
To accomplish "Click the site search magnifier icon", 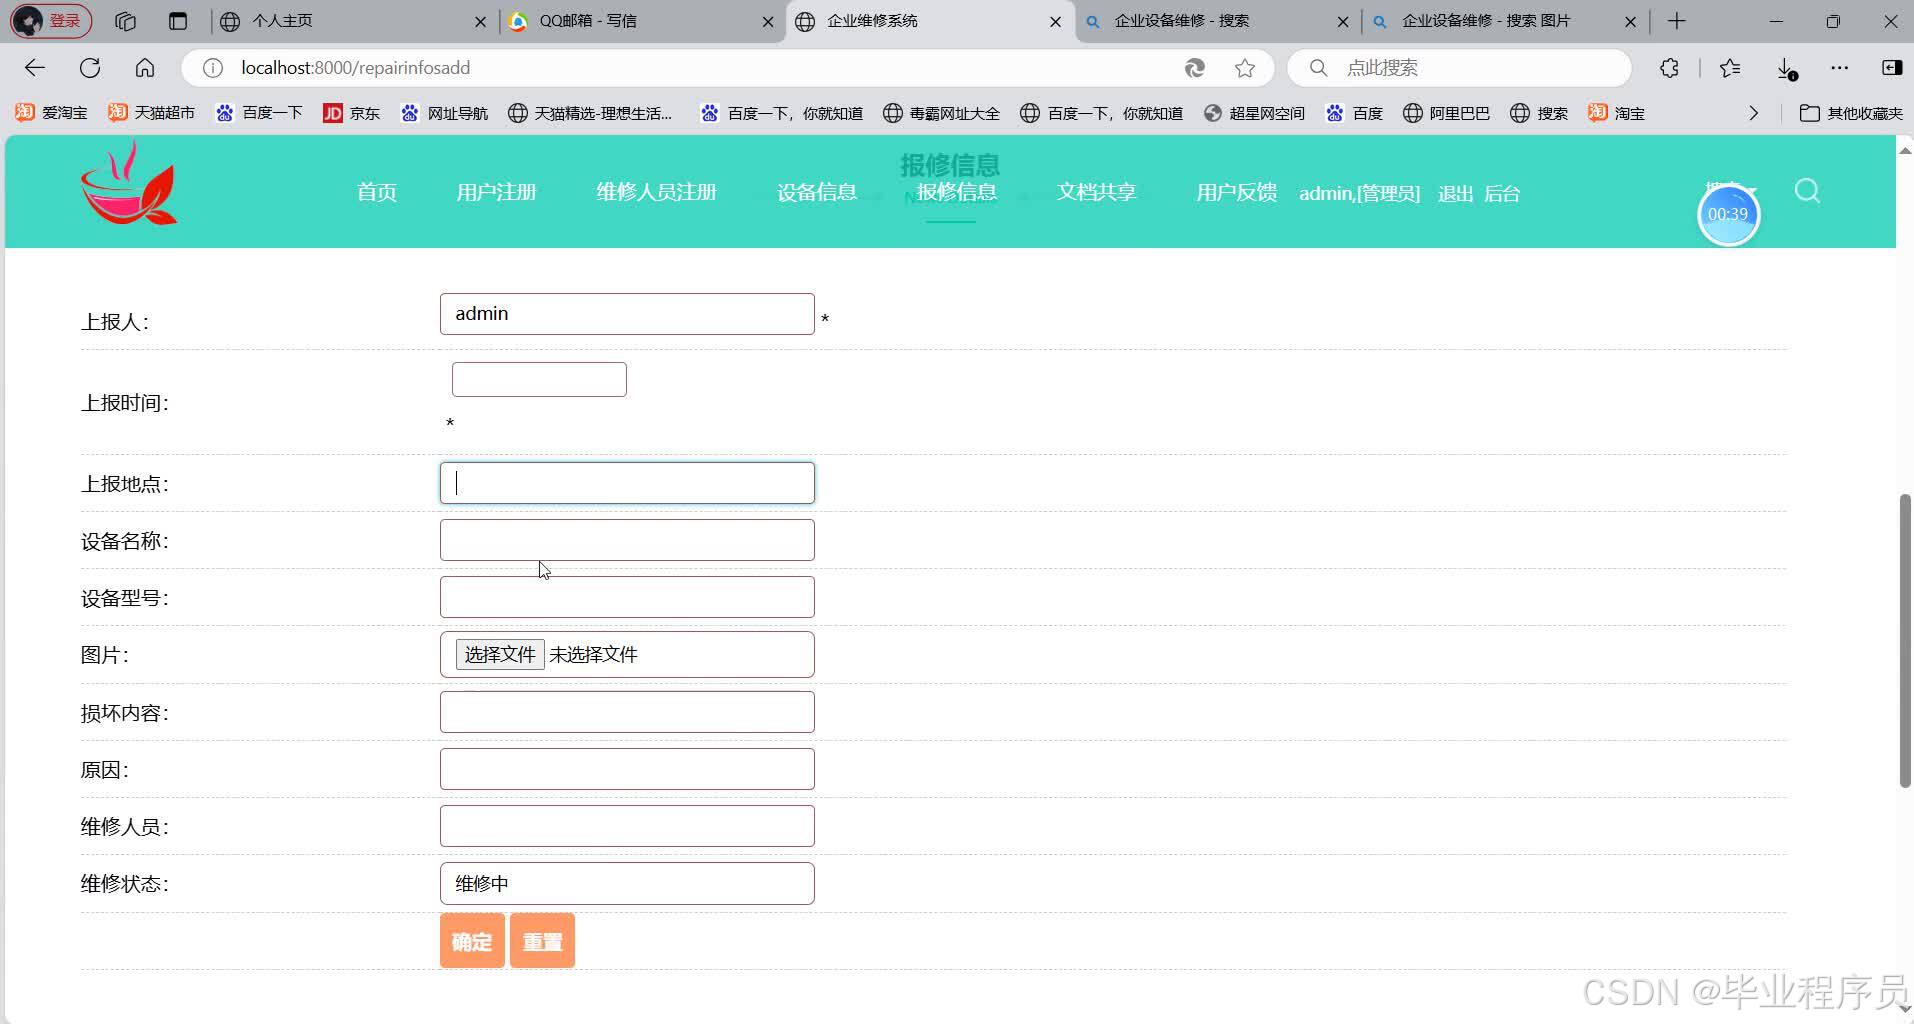I will [x=1807, y=191].
